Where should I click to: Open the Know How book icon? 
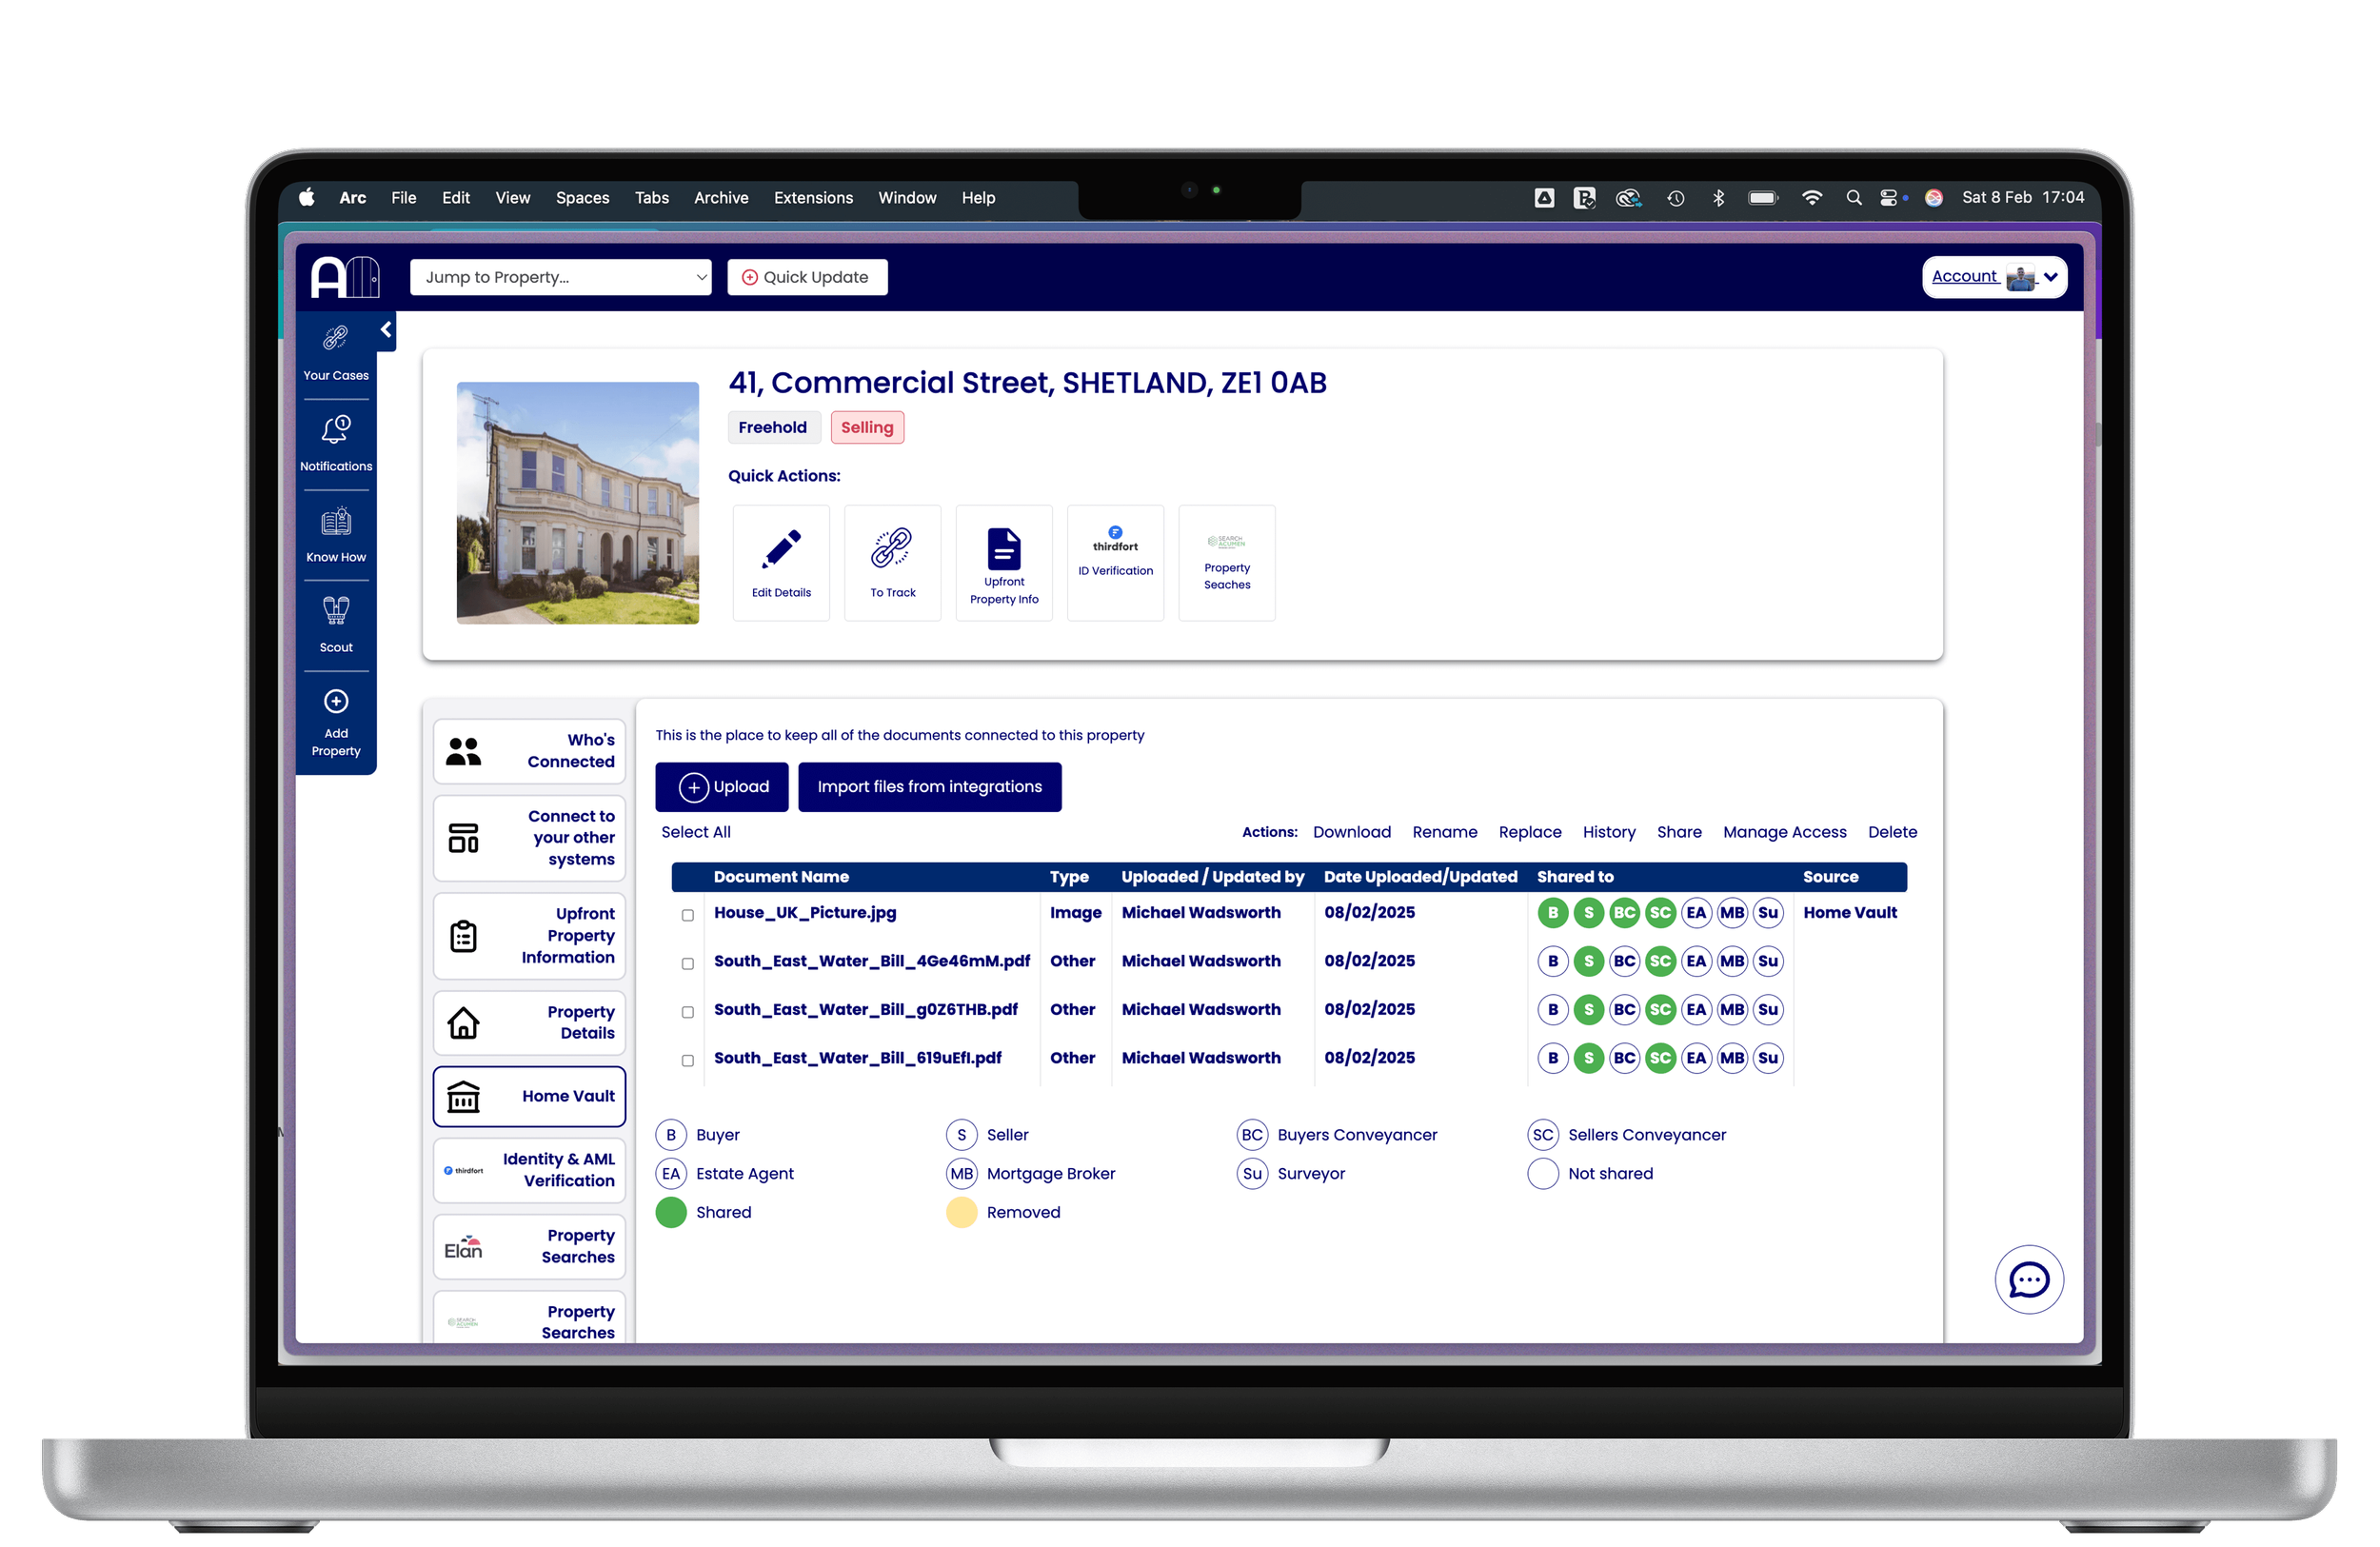[336, 522]
